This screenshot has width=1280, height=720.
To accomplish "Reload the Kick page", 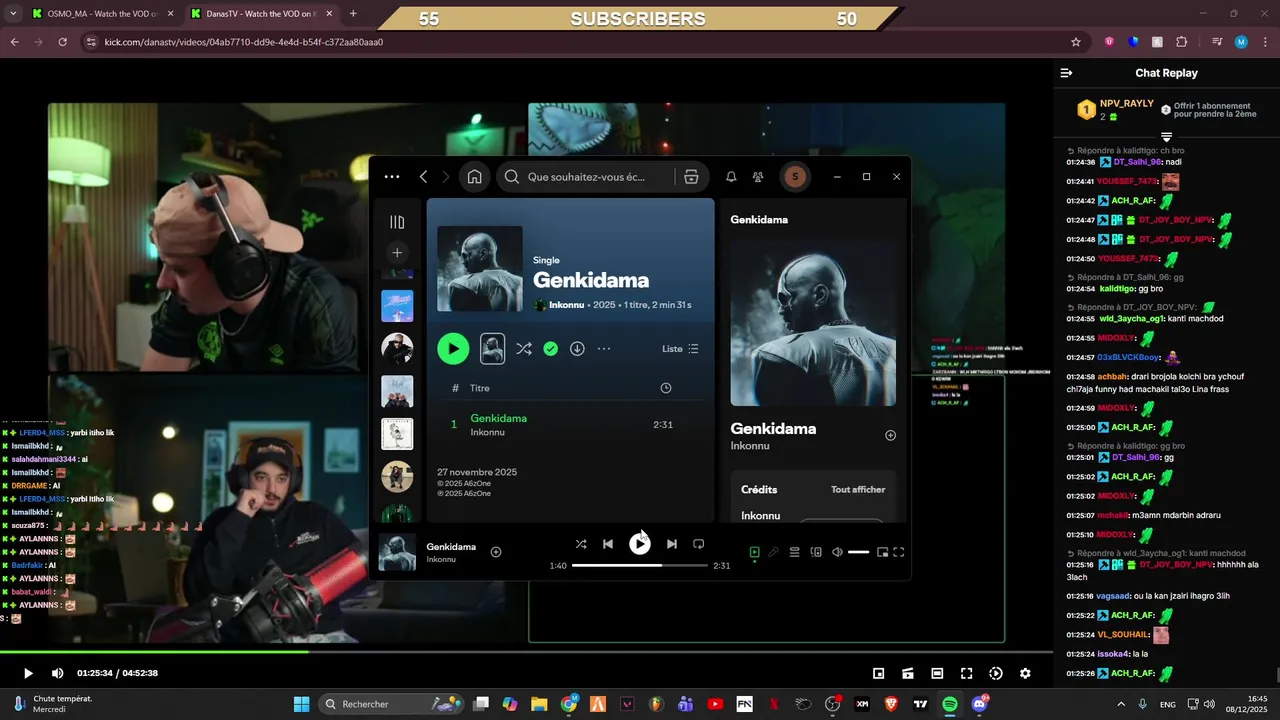I will click(62, 42).
